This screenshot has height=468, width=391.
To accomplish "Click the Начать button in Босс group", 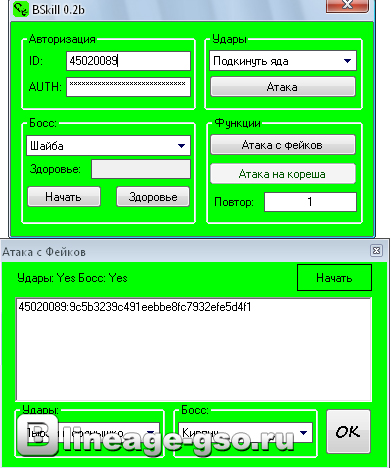I will [64, 197].
